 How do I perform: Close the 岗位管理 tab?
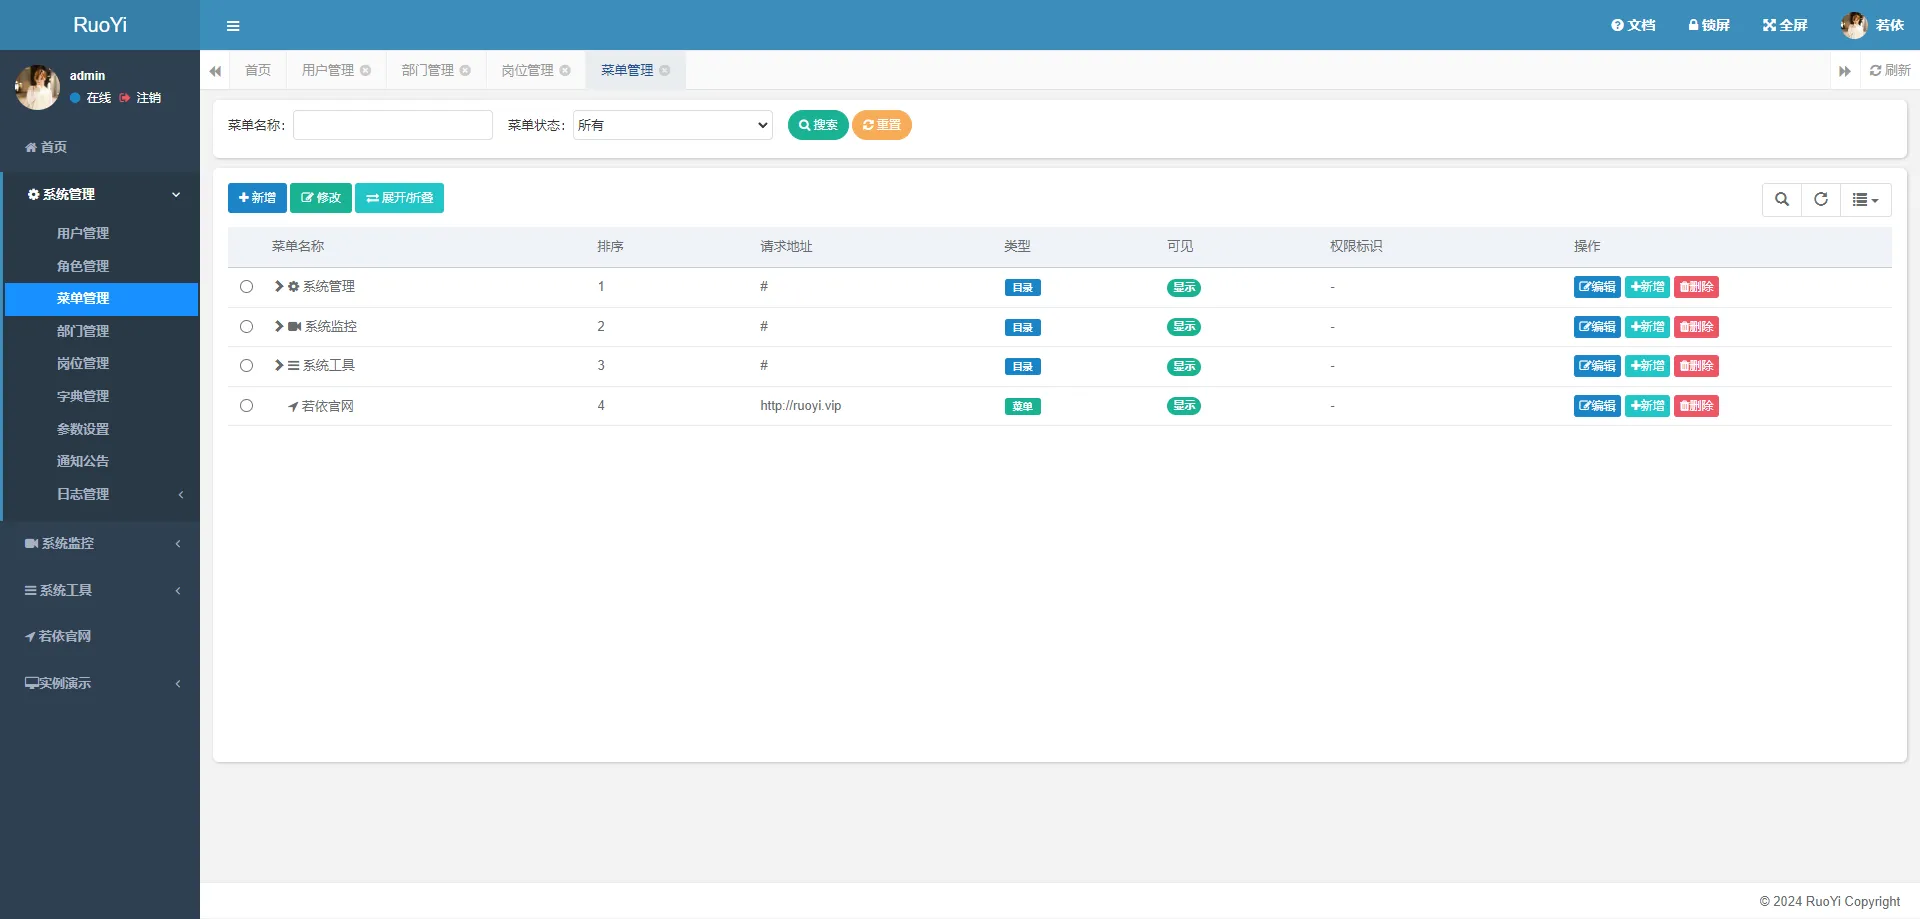(x=565, y=70)
